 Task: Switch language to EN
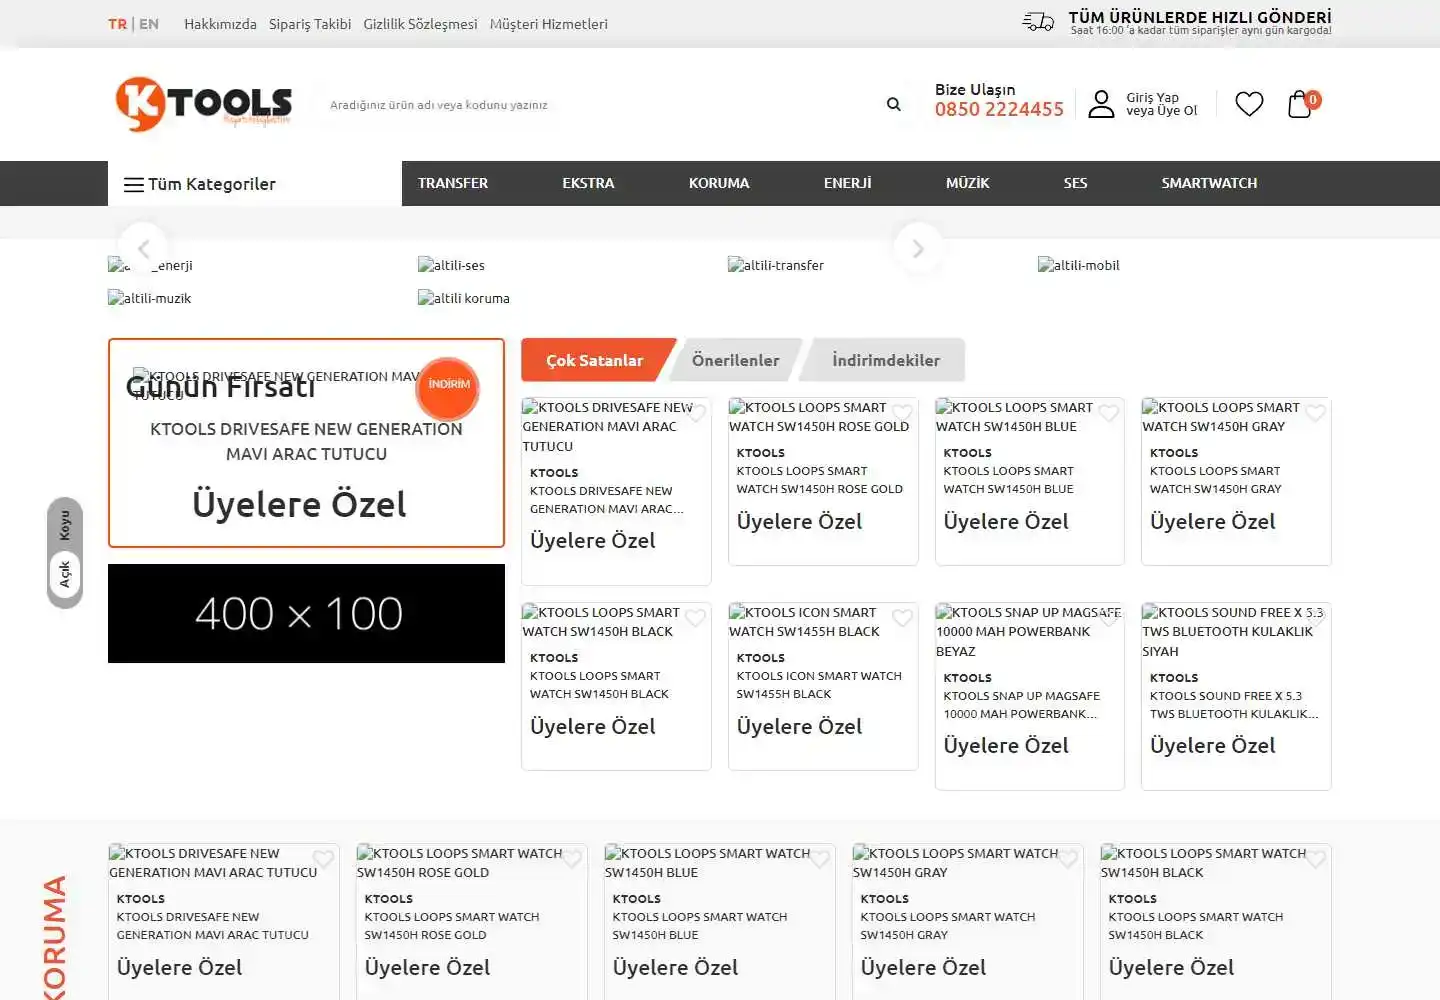(x=149, y=24)
